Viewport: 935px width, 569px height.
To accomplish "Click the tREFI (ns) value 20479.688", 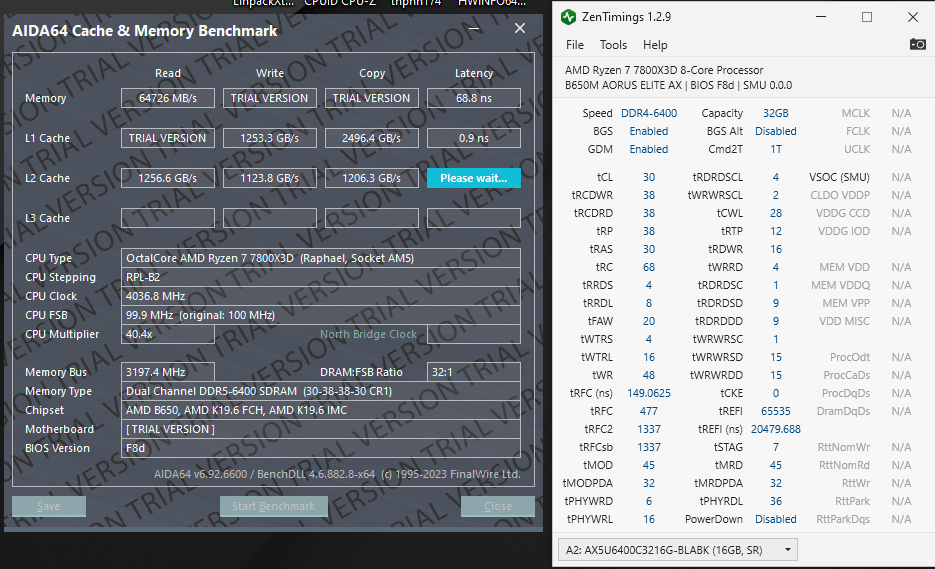I will tap(776, 429).
